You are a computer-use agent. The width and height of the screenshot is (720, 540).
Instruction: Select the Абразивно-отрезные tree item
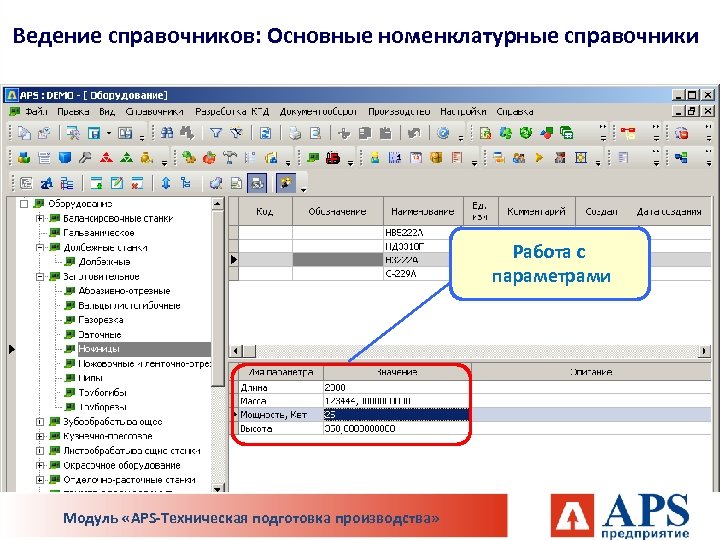click(x=124, y=291)
